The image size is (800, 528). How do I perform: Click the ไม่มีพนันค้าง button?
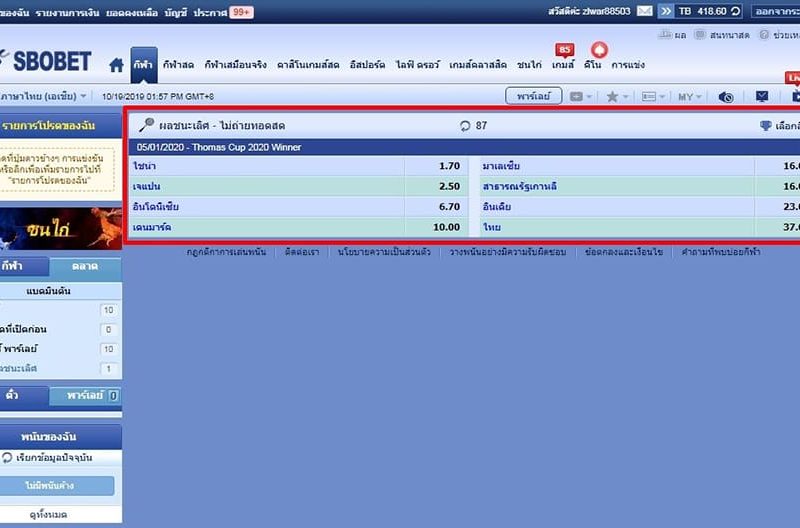tap(56, 486)
